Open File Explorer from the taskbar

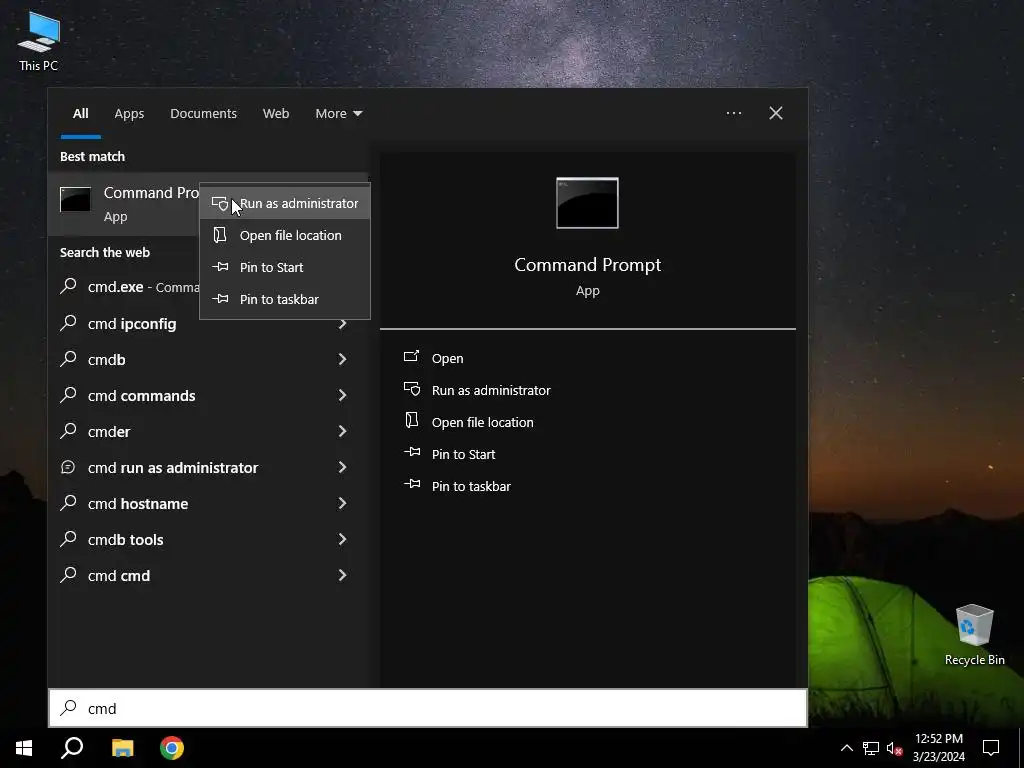pyautogui.click(x=122, y=748)
